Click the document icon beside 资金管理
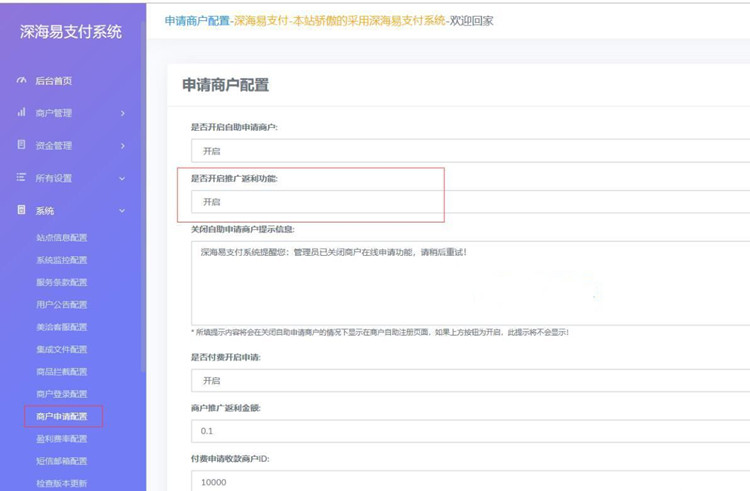750x491 pixels. [x=21, y=146]
